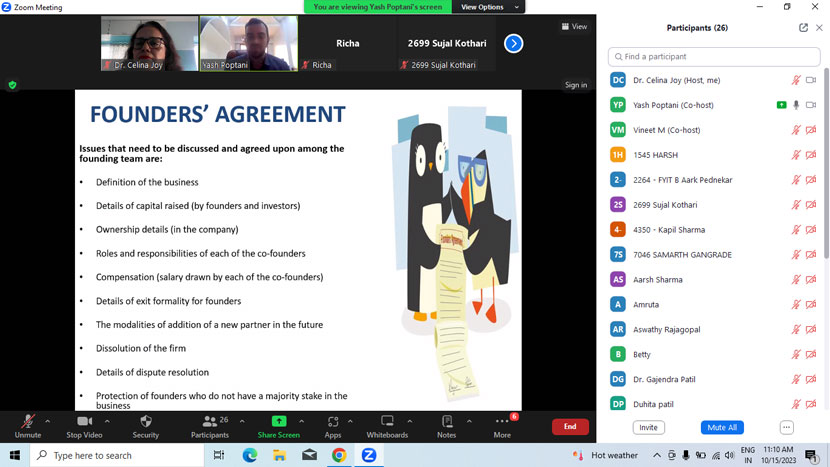Viewport: 830px width, 467px height.
Task: Open more options in participants footer
Action: click(x=786, y=427)
